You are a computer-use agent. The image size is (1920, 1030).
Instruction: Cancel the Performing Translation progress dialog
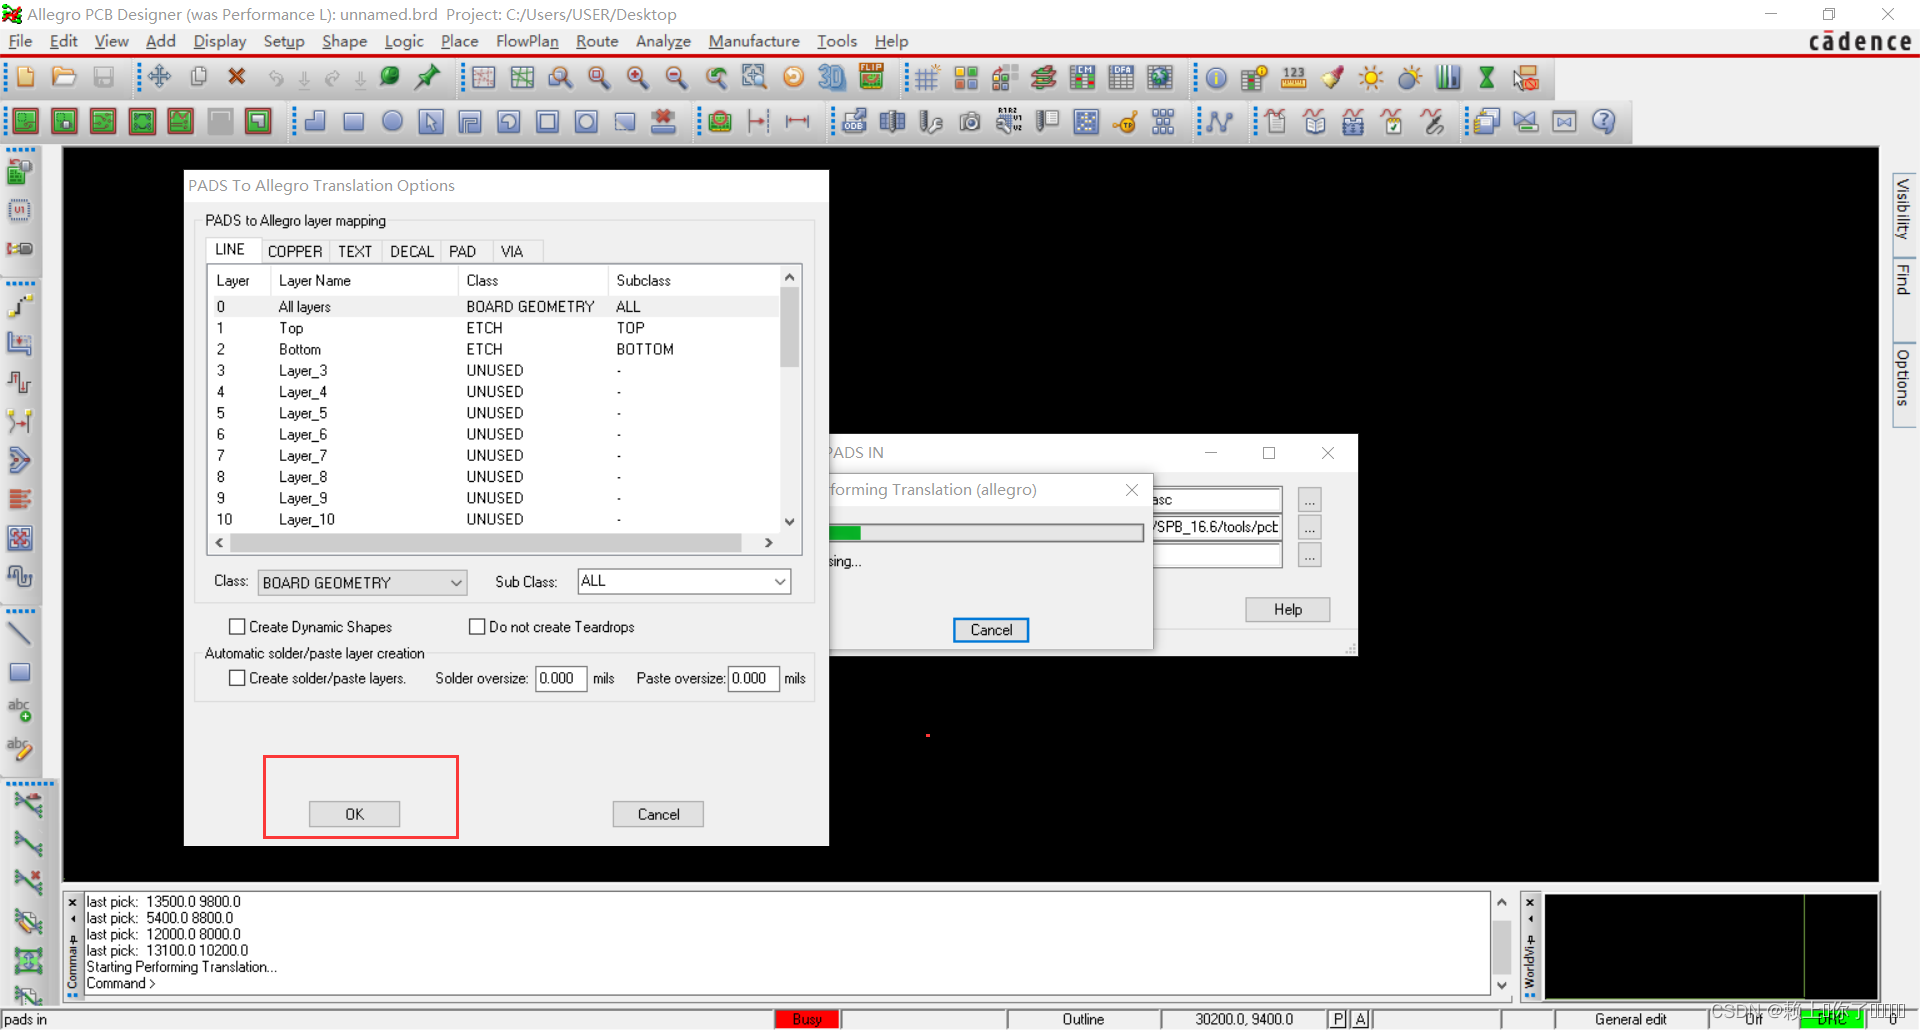[x=991, y=630]
